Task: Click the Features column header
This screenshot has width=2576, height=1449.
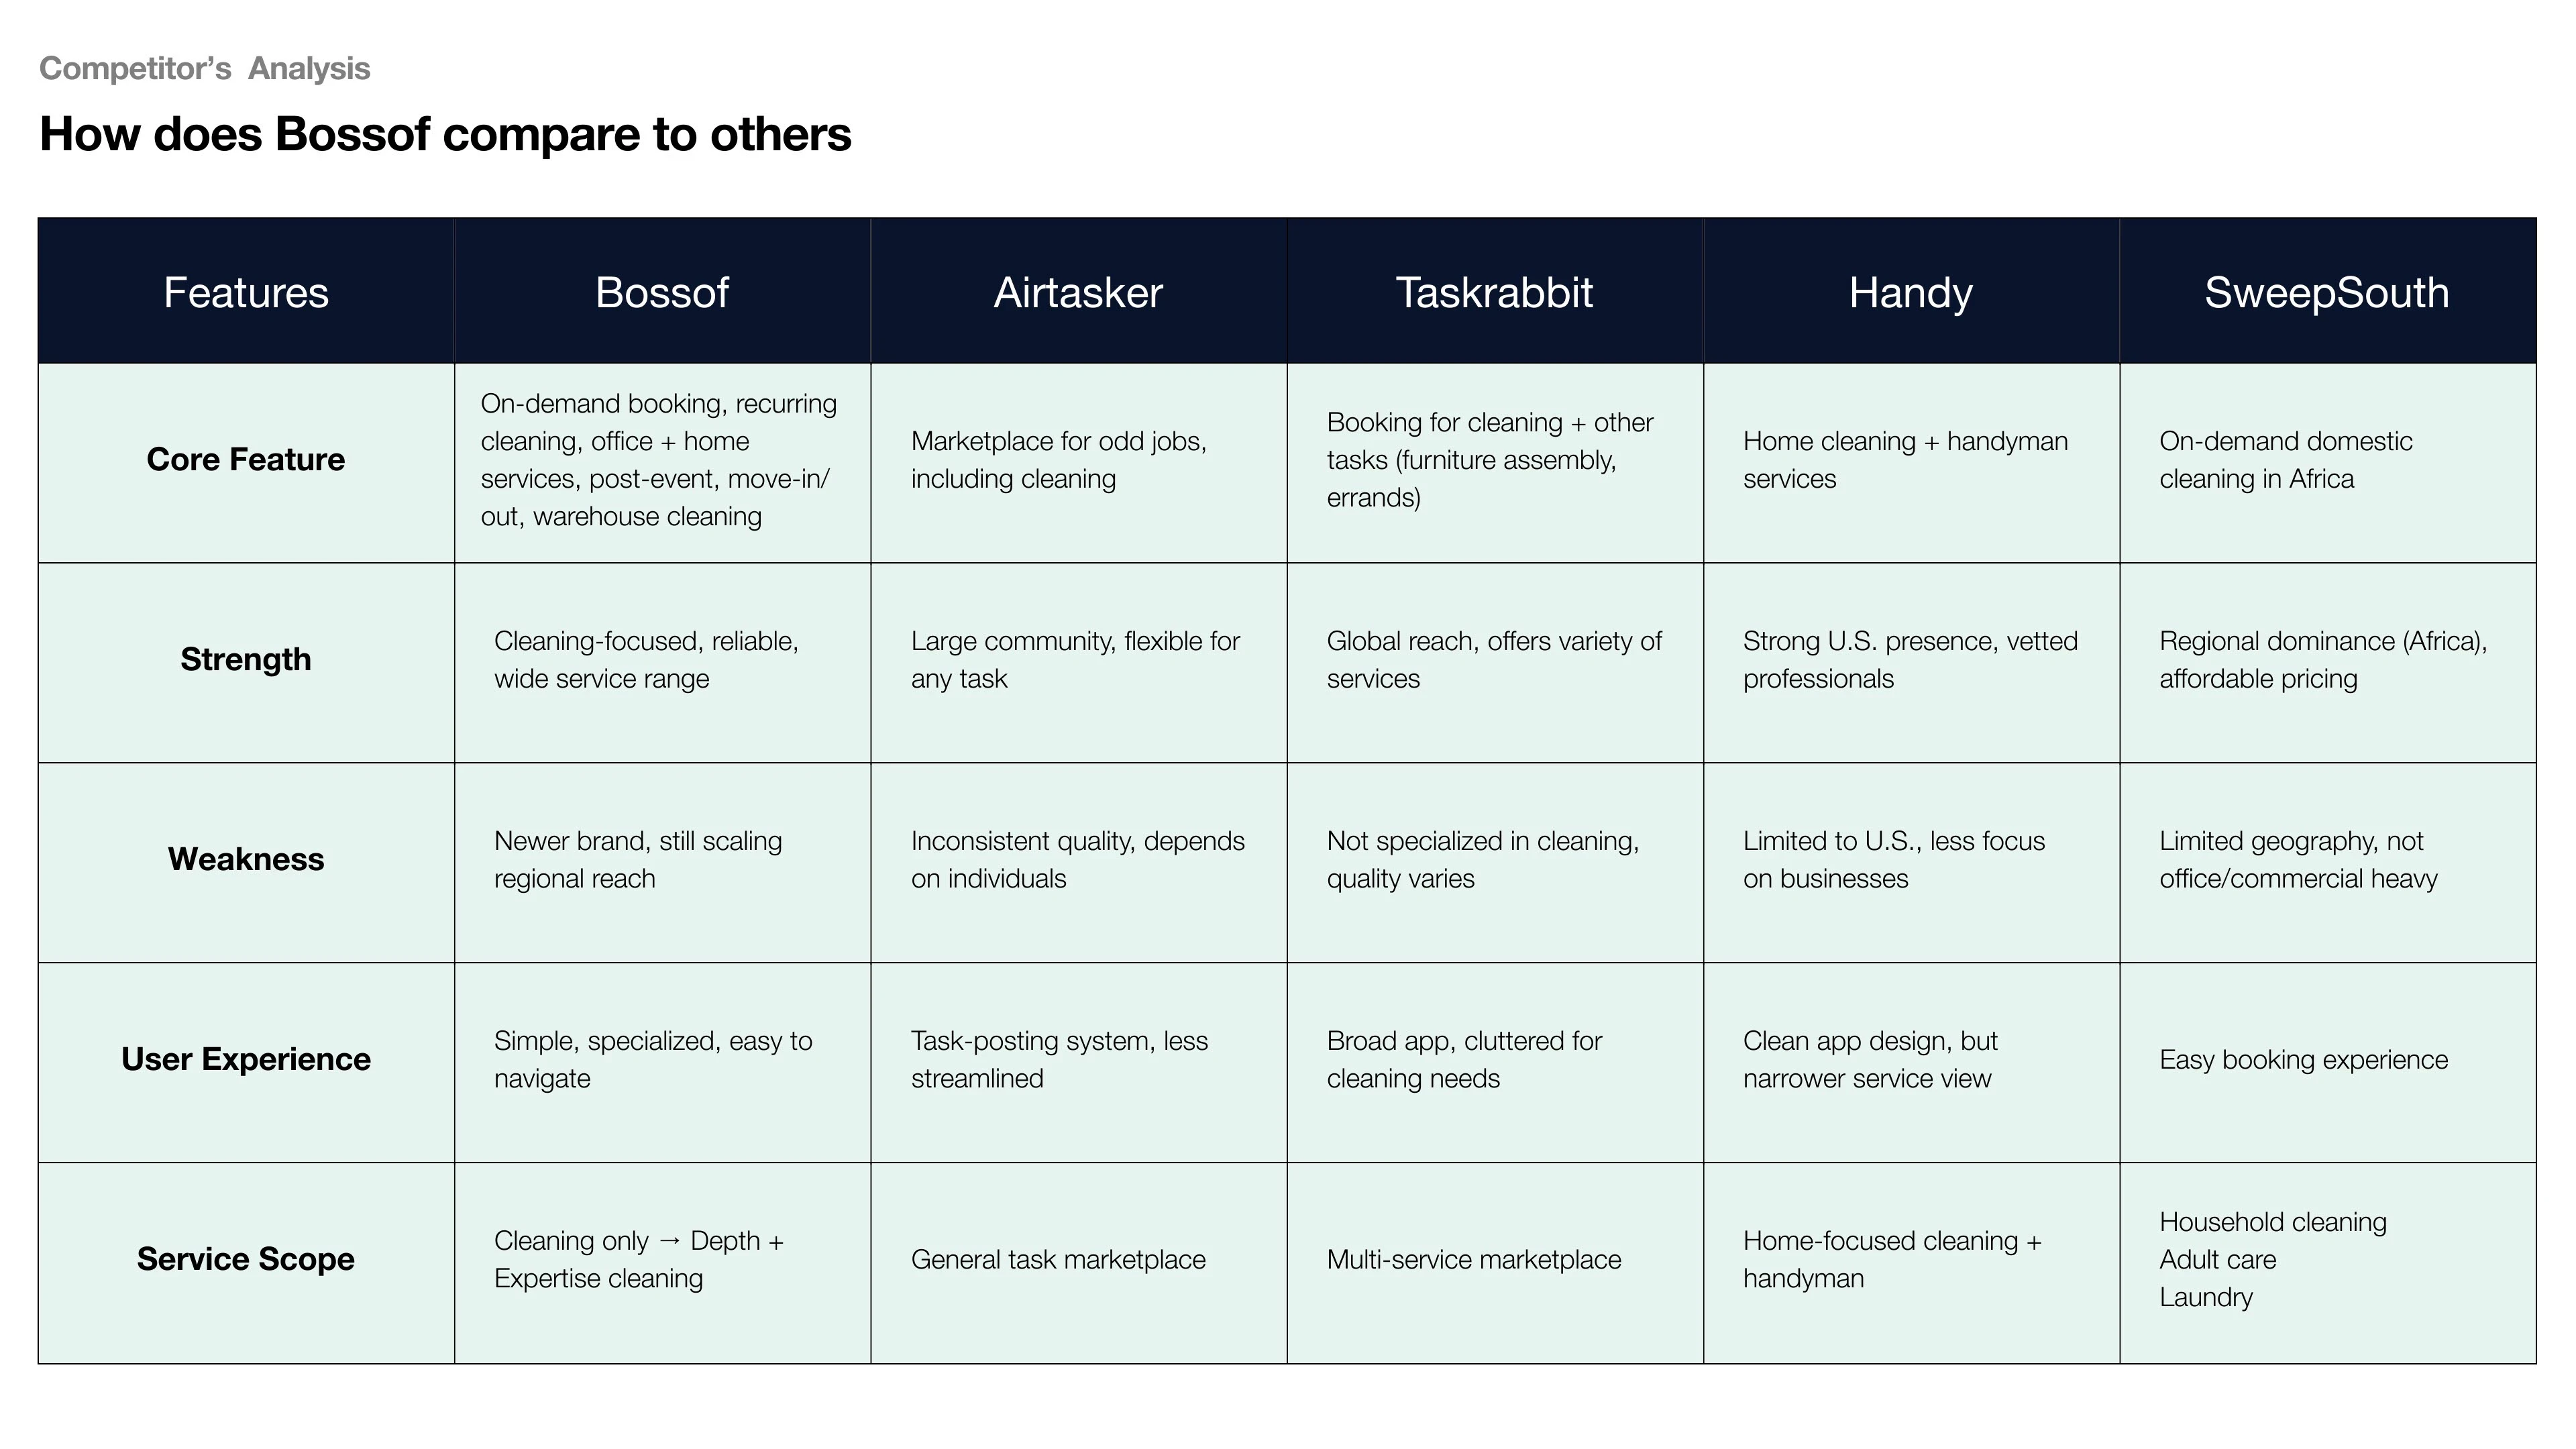Action: coord(246,292)
